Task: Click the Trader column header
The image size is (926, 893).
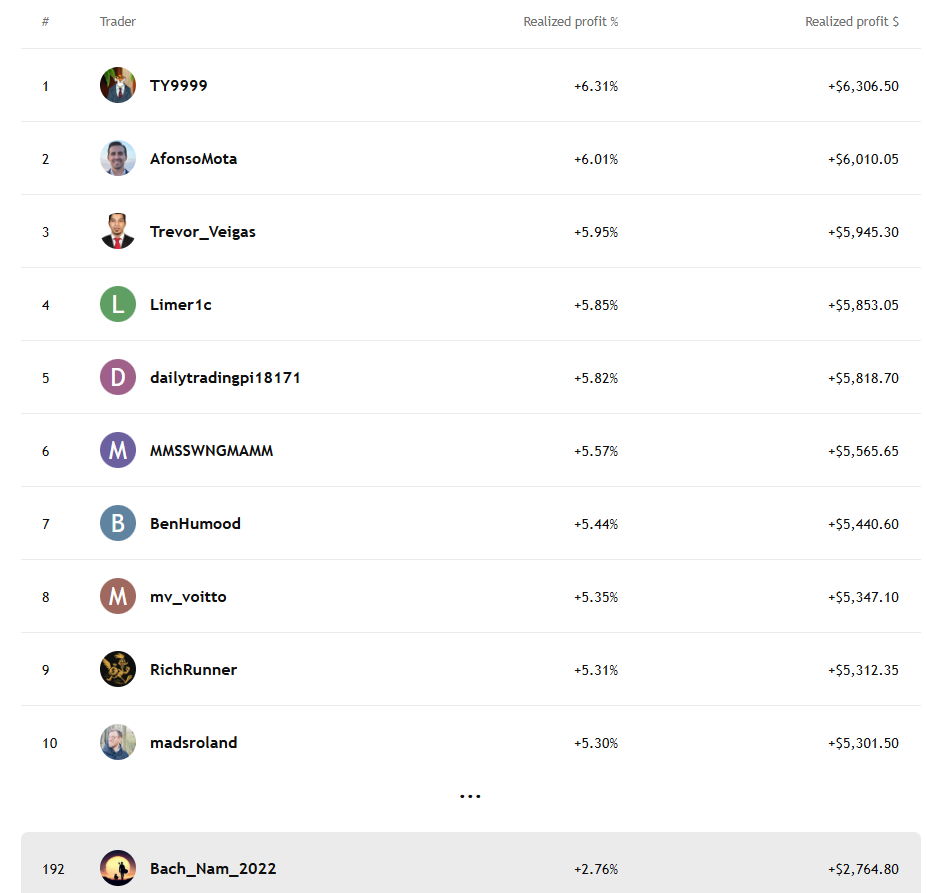Action: (x=118, y=22)
